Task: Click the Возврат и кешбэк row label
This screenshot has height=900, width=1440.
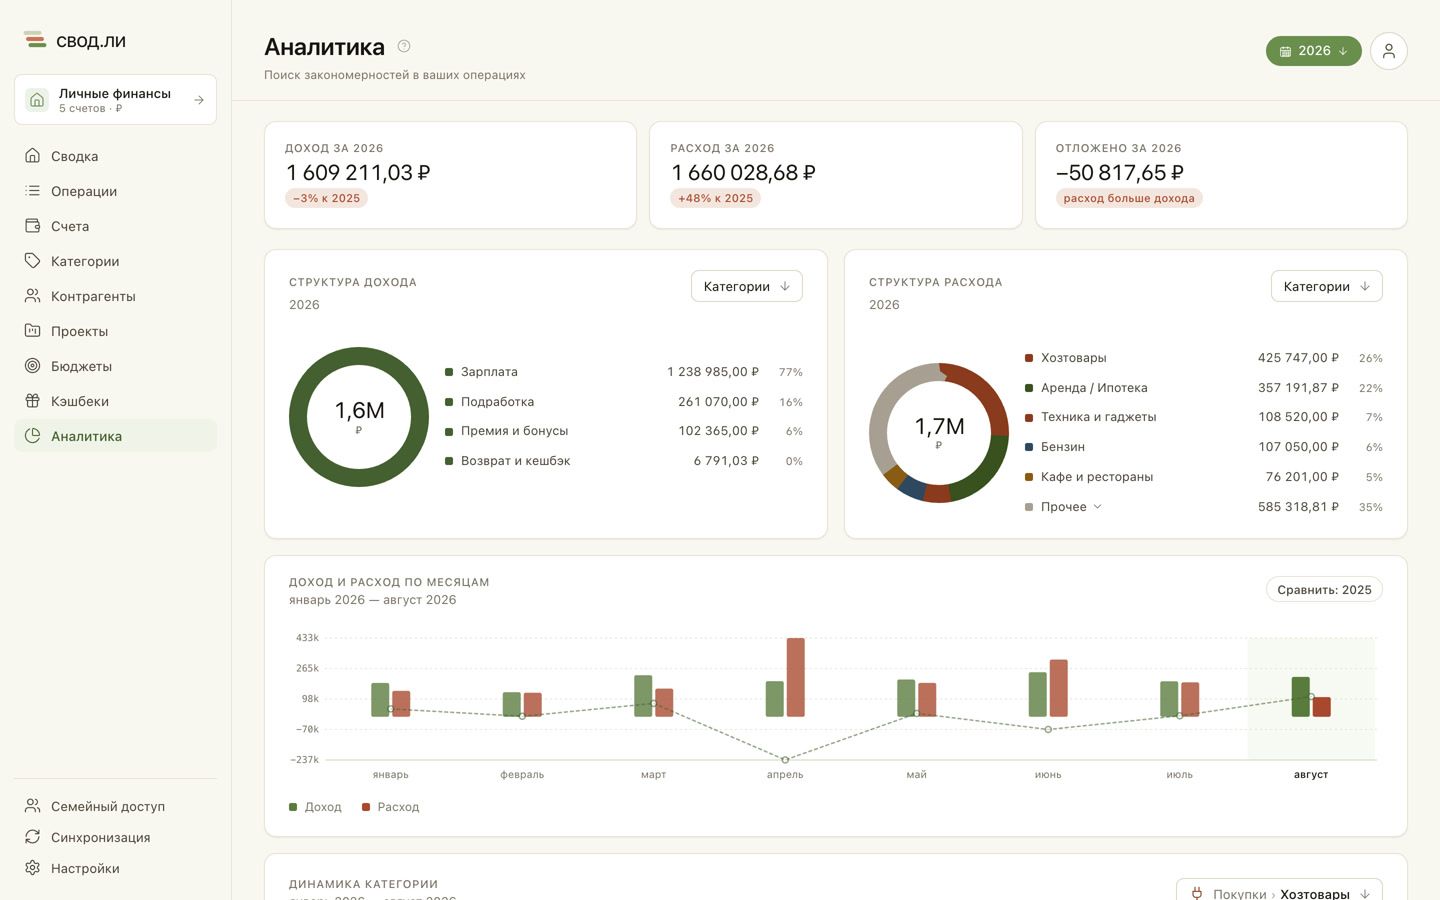Action: click(x=515, y=461)
